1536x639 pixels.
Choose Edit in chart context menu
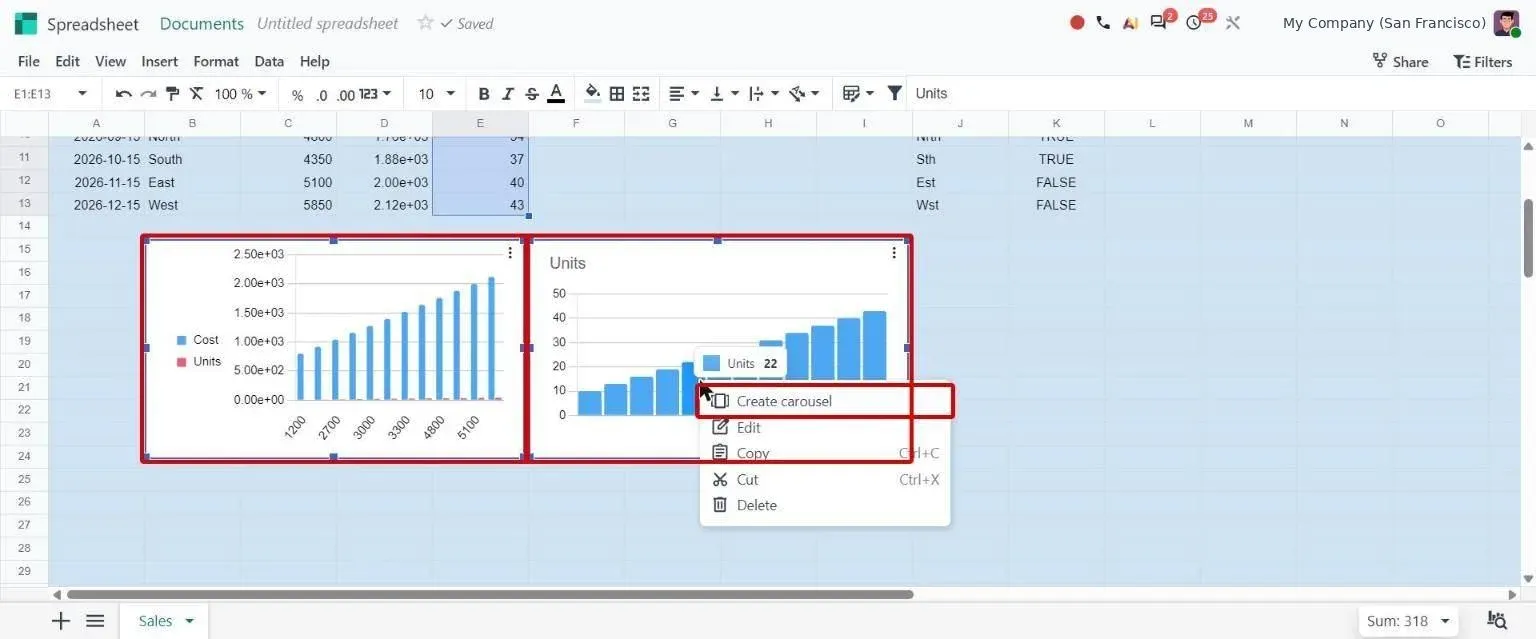(x=825, y=427)
